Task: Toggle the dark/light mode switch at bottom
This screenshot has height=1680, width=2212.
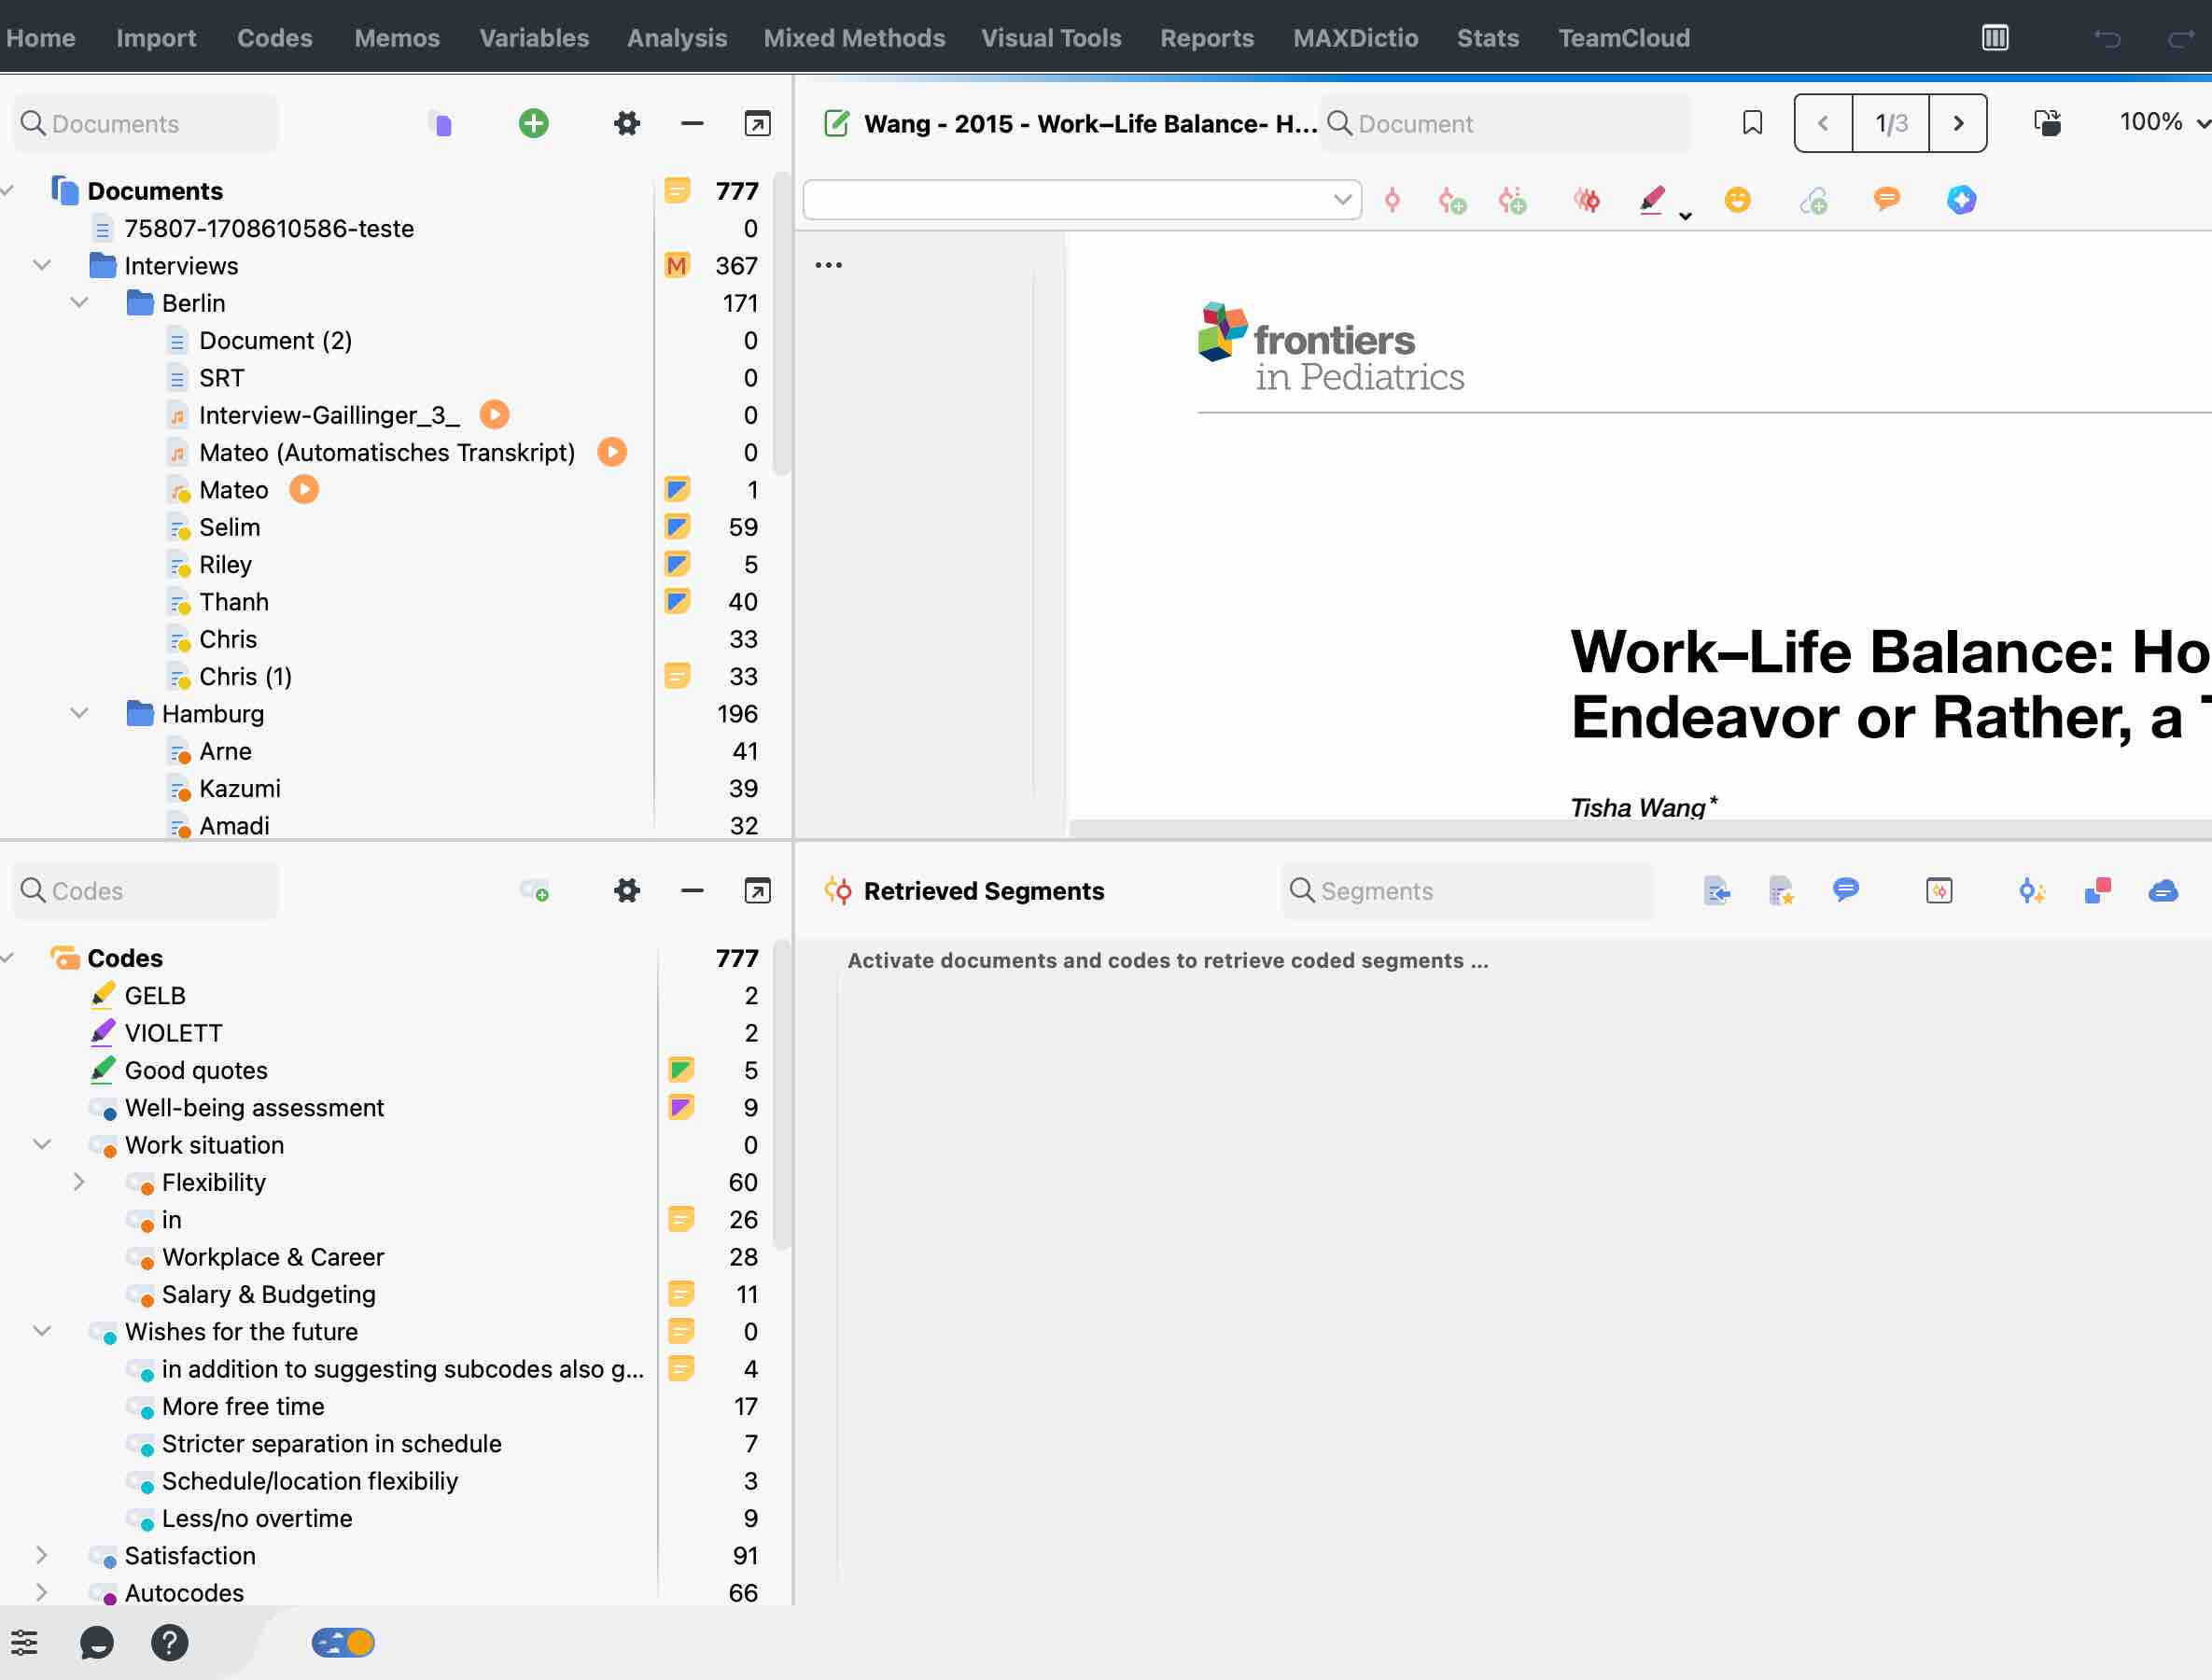Action: (344, 1643)
